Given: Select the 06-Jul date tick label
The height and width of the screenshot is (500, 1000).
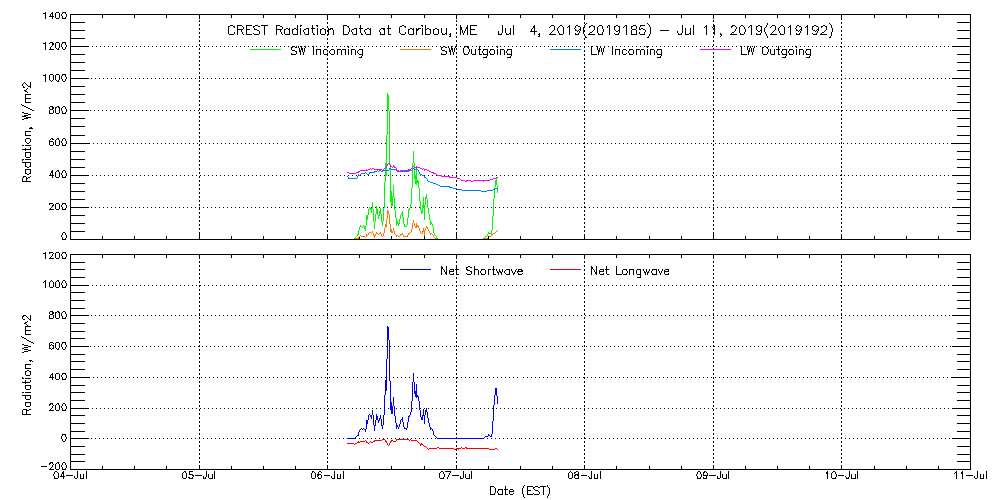Looking at the screenshot, I should point(328,477).
